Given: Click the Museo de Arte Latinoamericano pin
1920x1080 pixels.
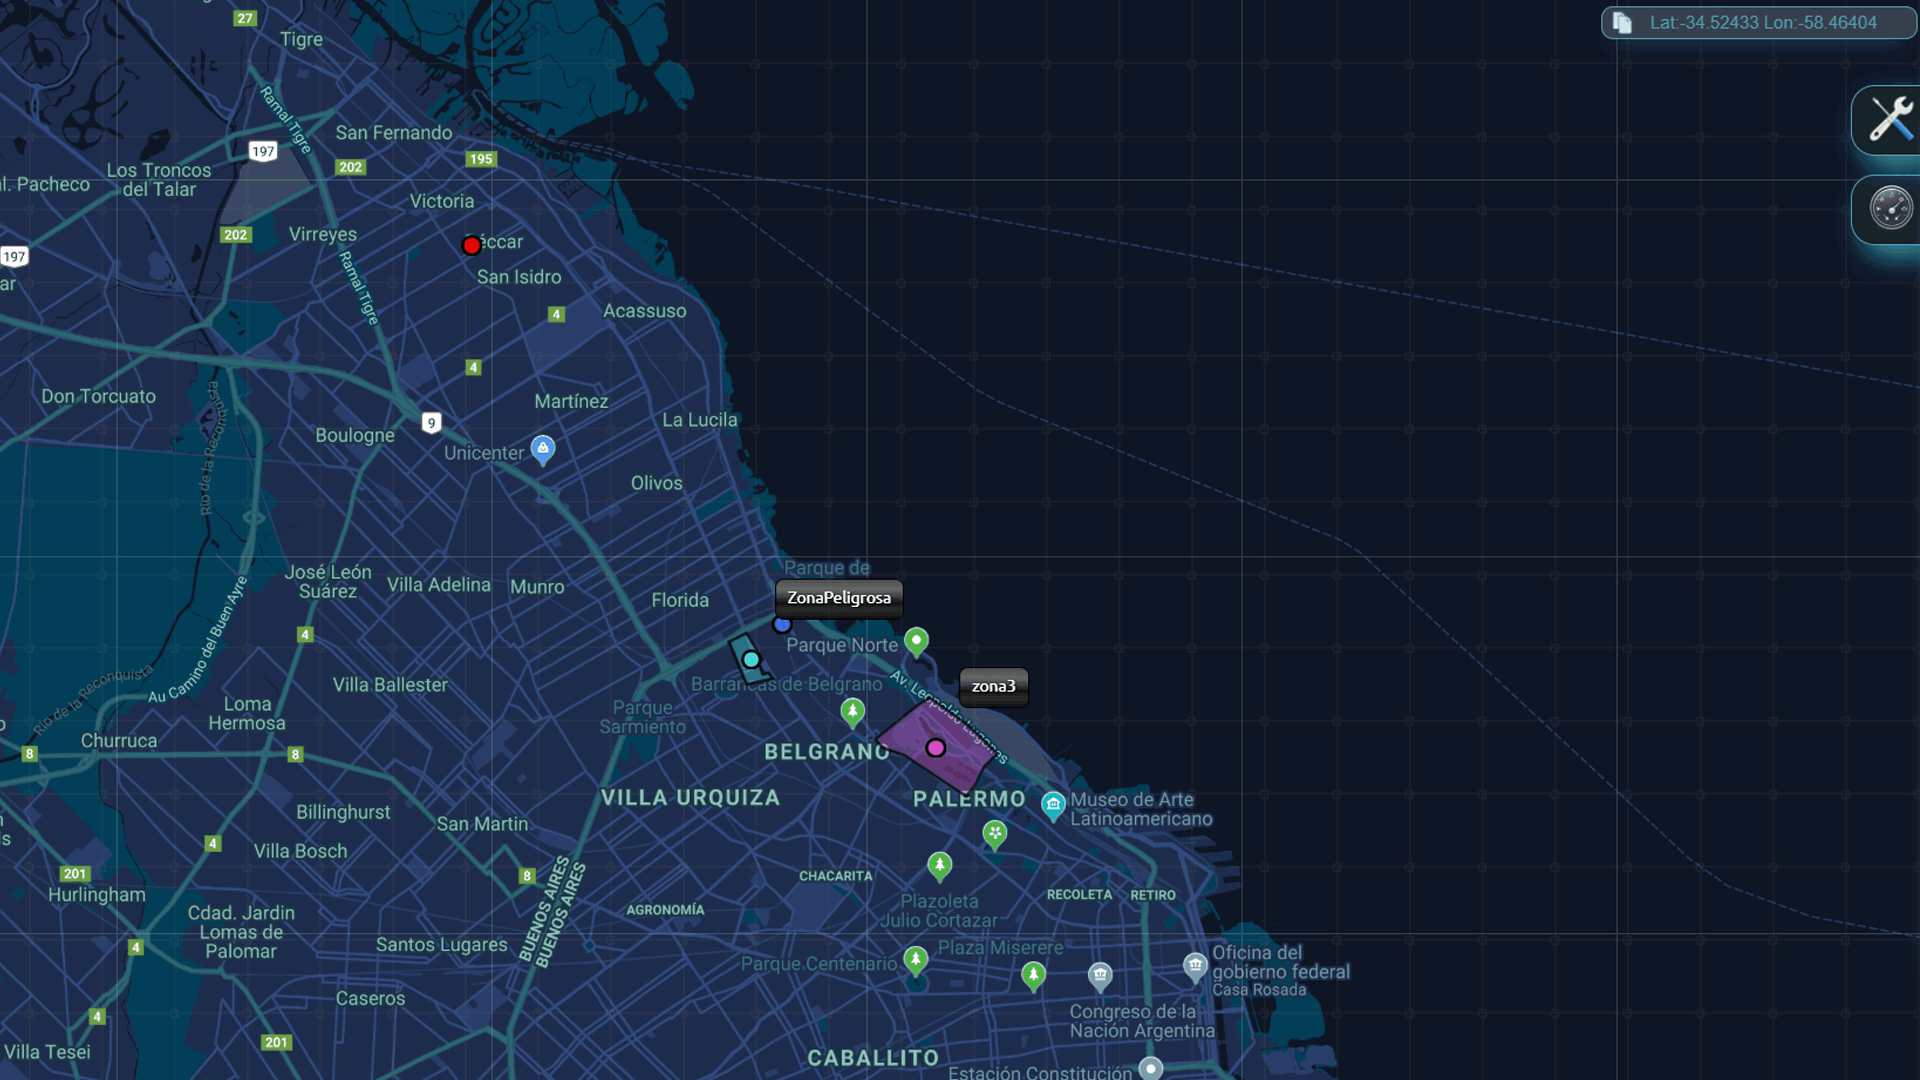Looking at the screenshot, I should coord(1052,805).
